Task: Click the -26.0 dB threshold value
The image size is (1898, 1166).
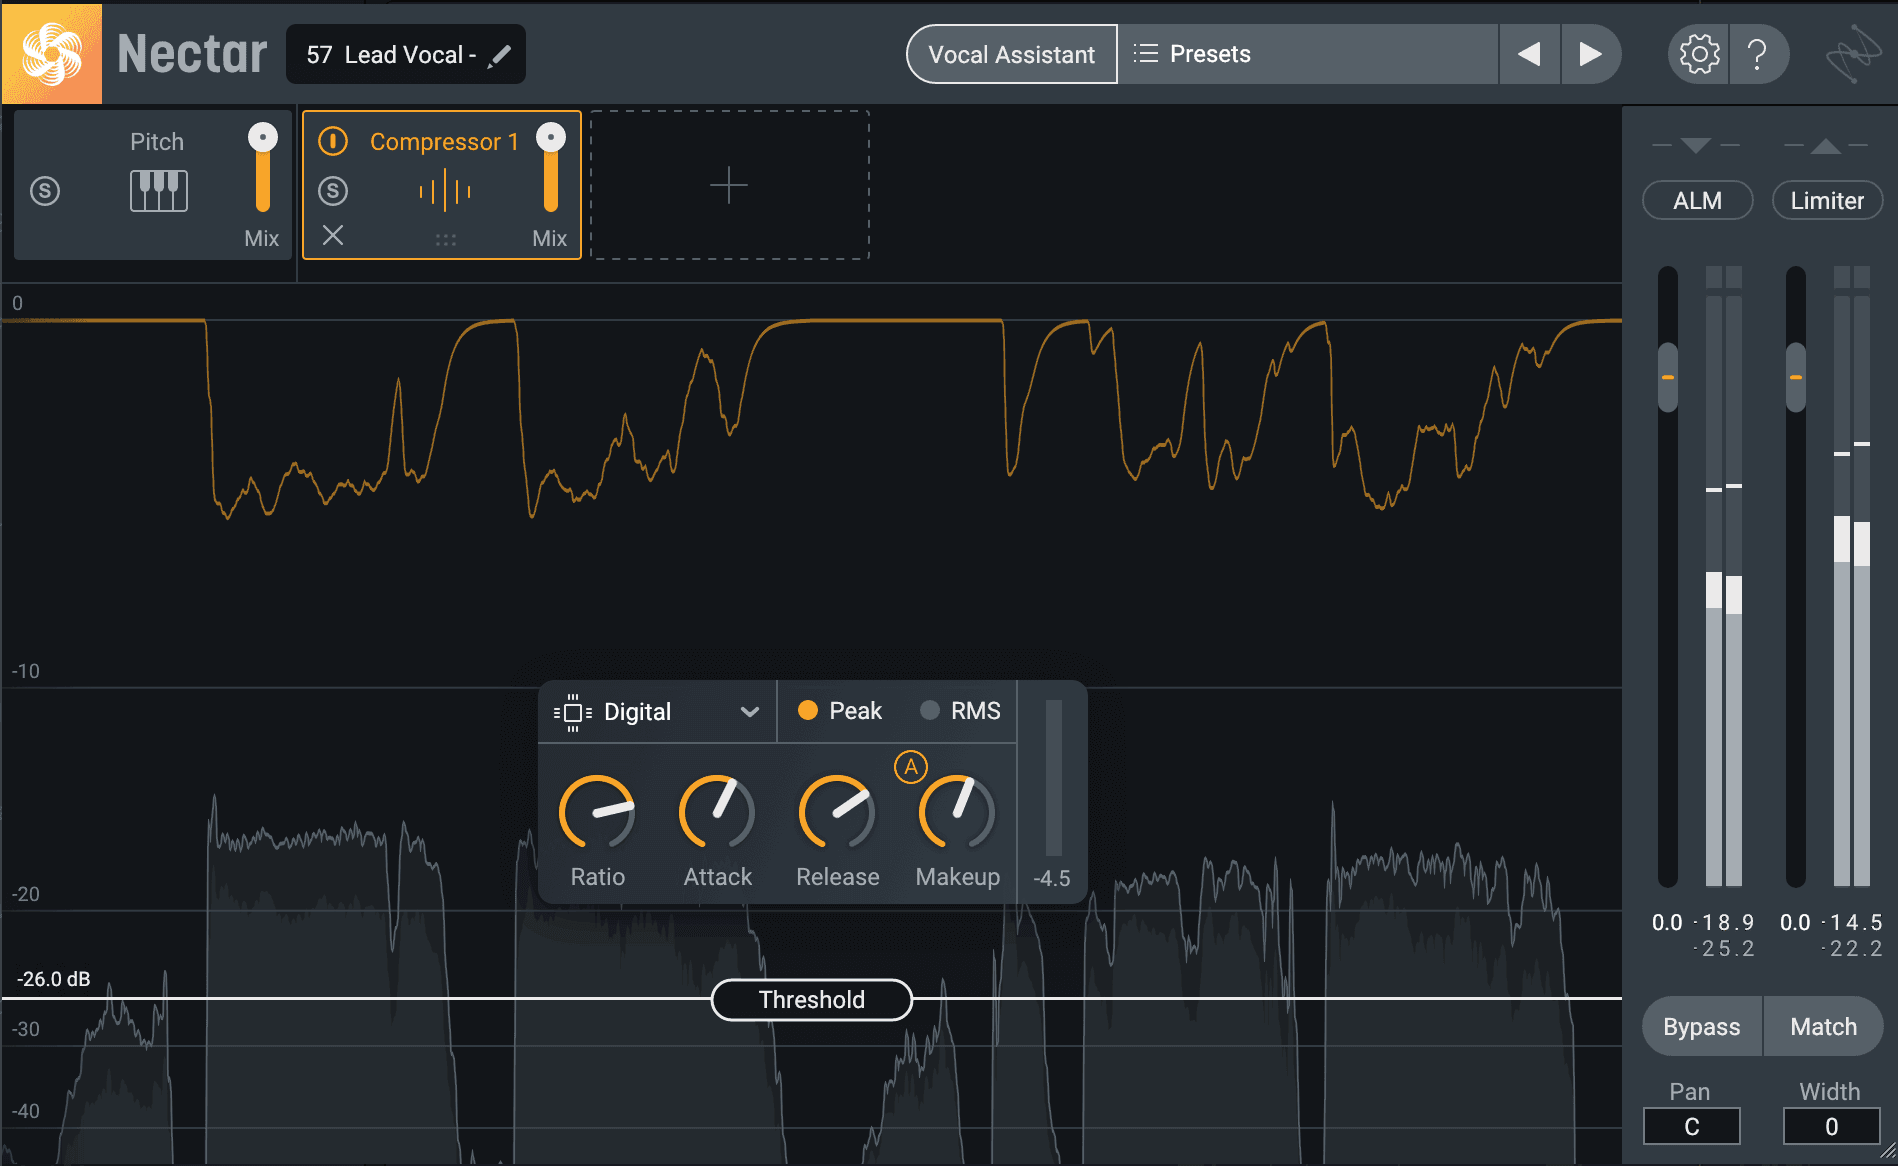Action: tap(54, 979)
